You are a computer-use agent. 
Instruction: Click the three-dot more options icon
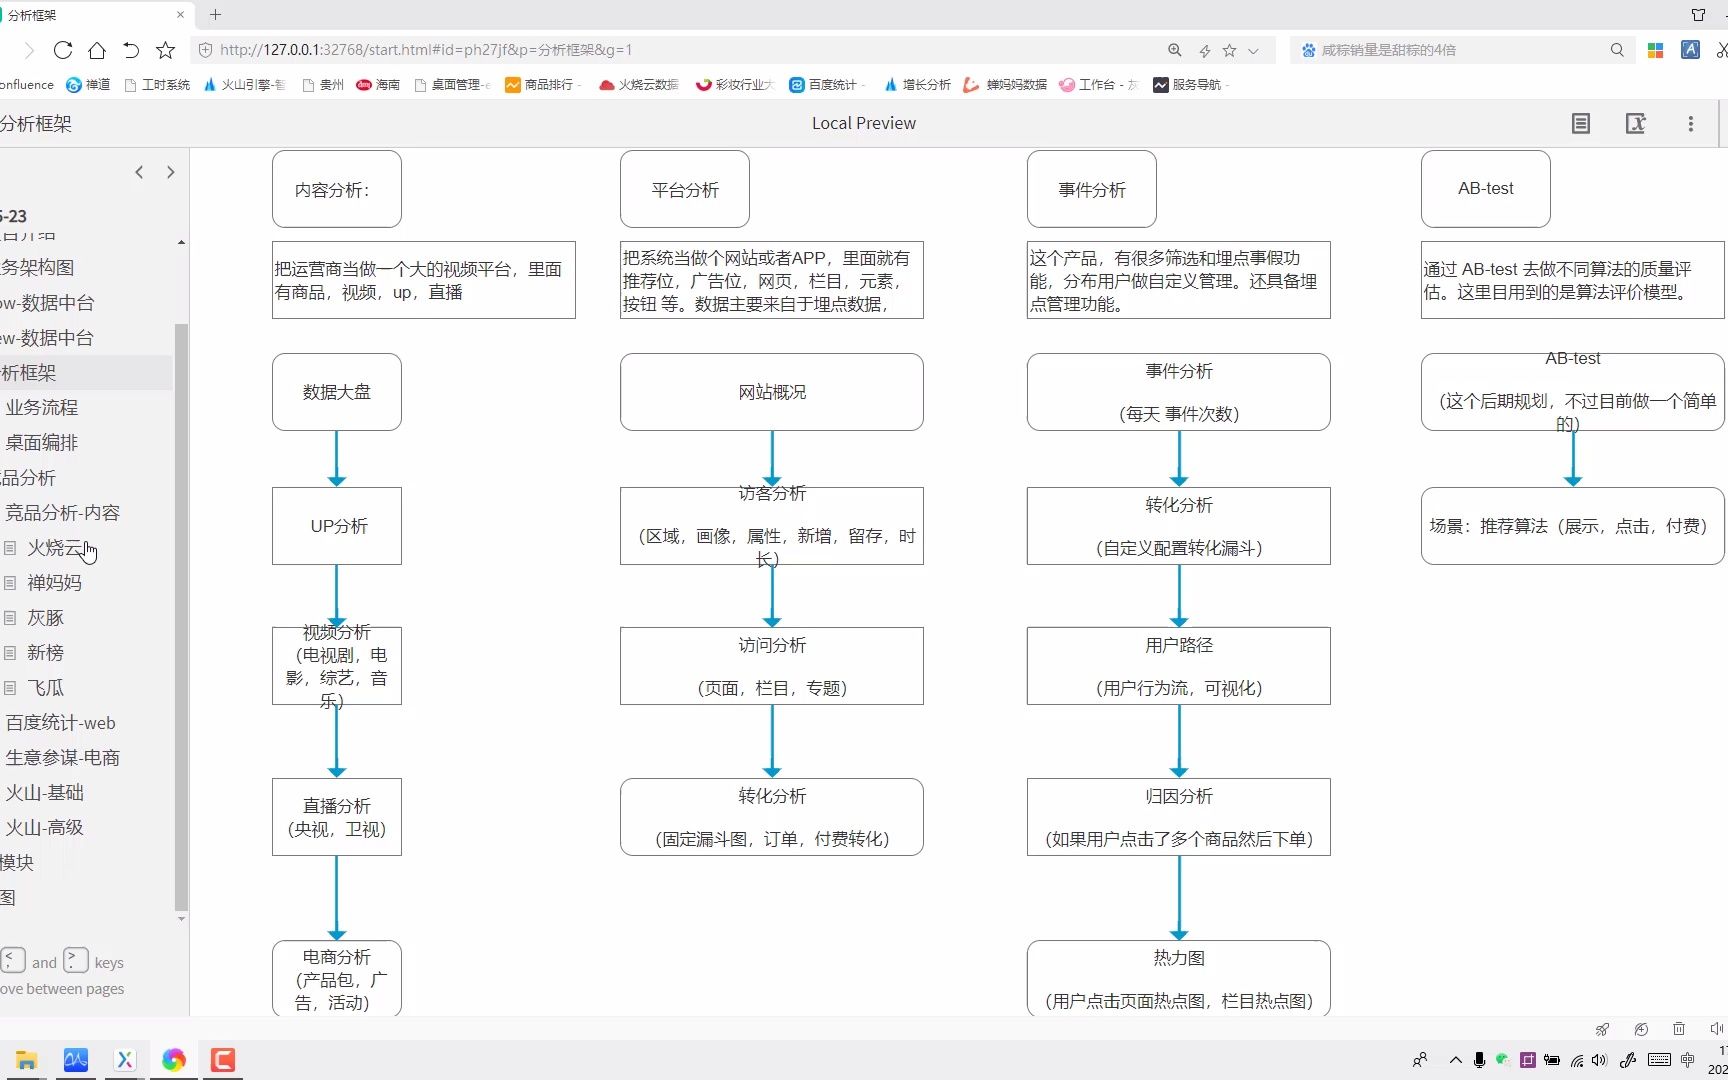pos(1691,124)
